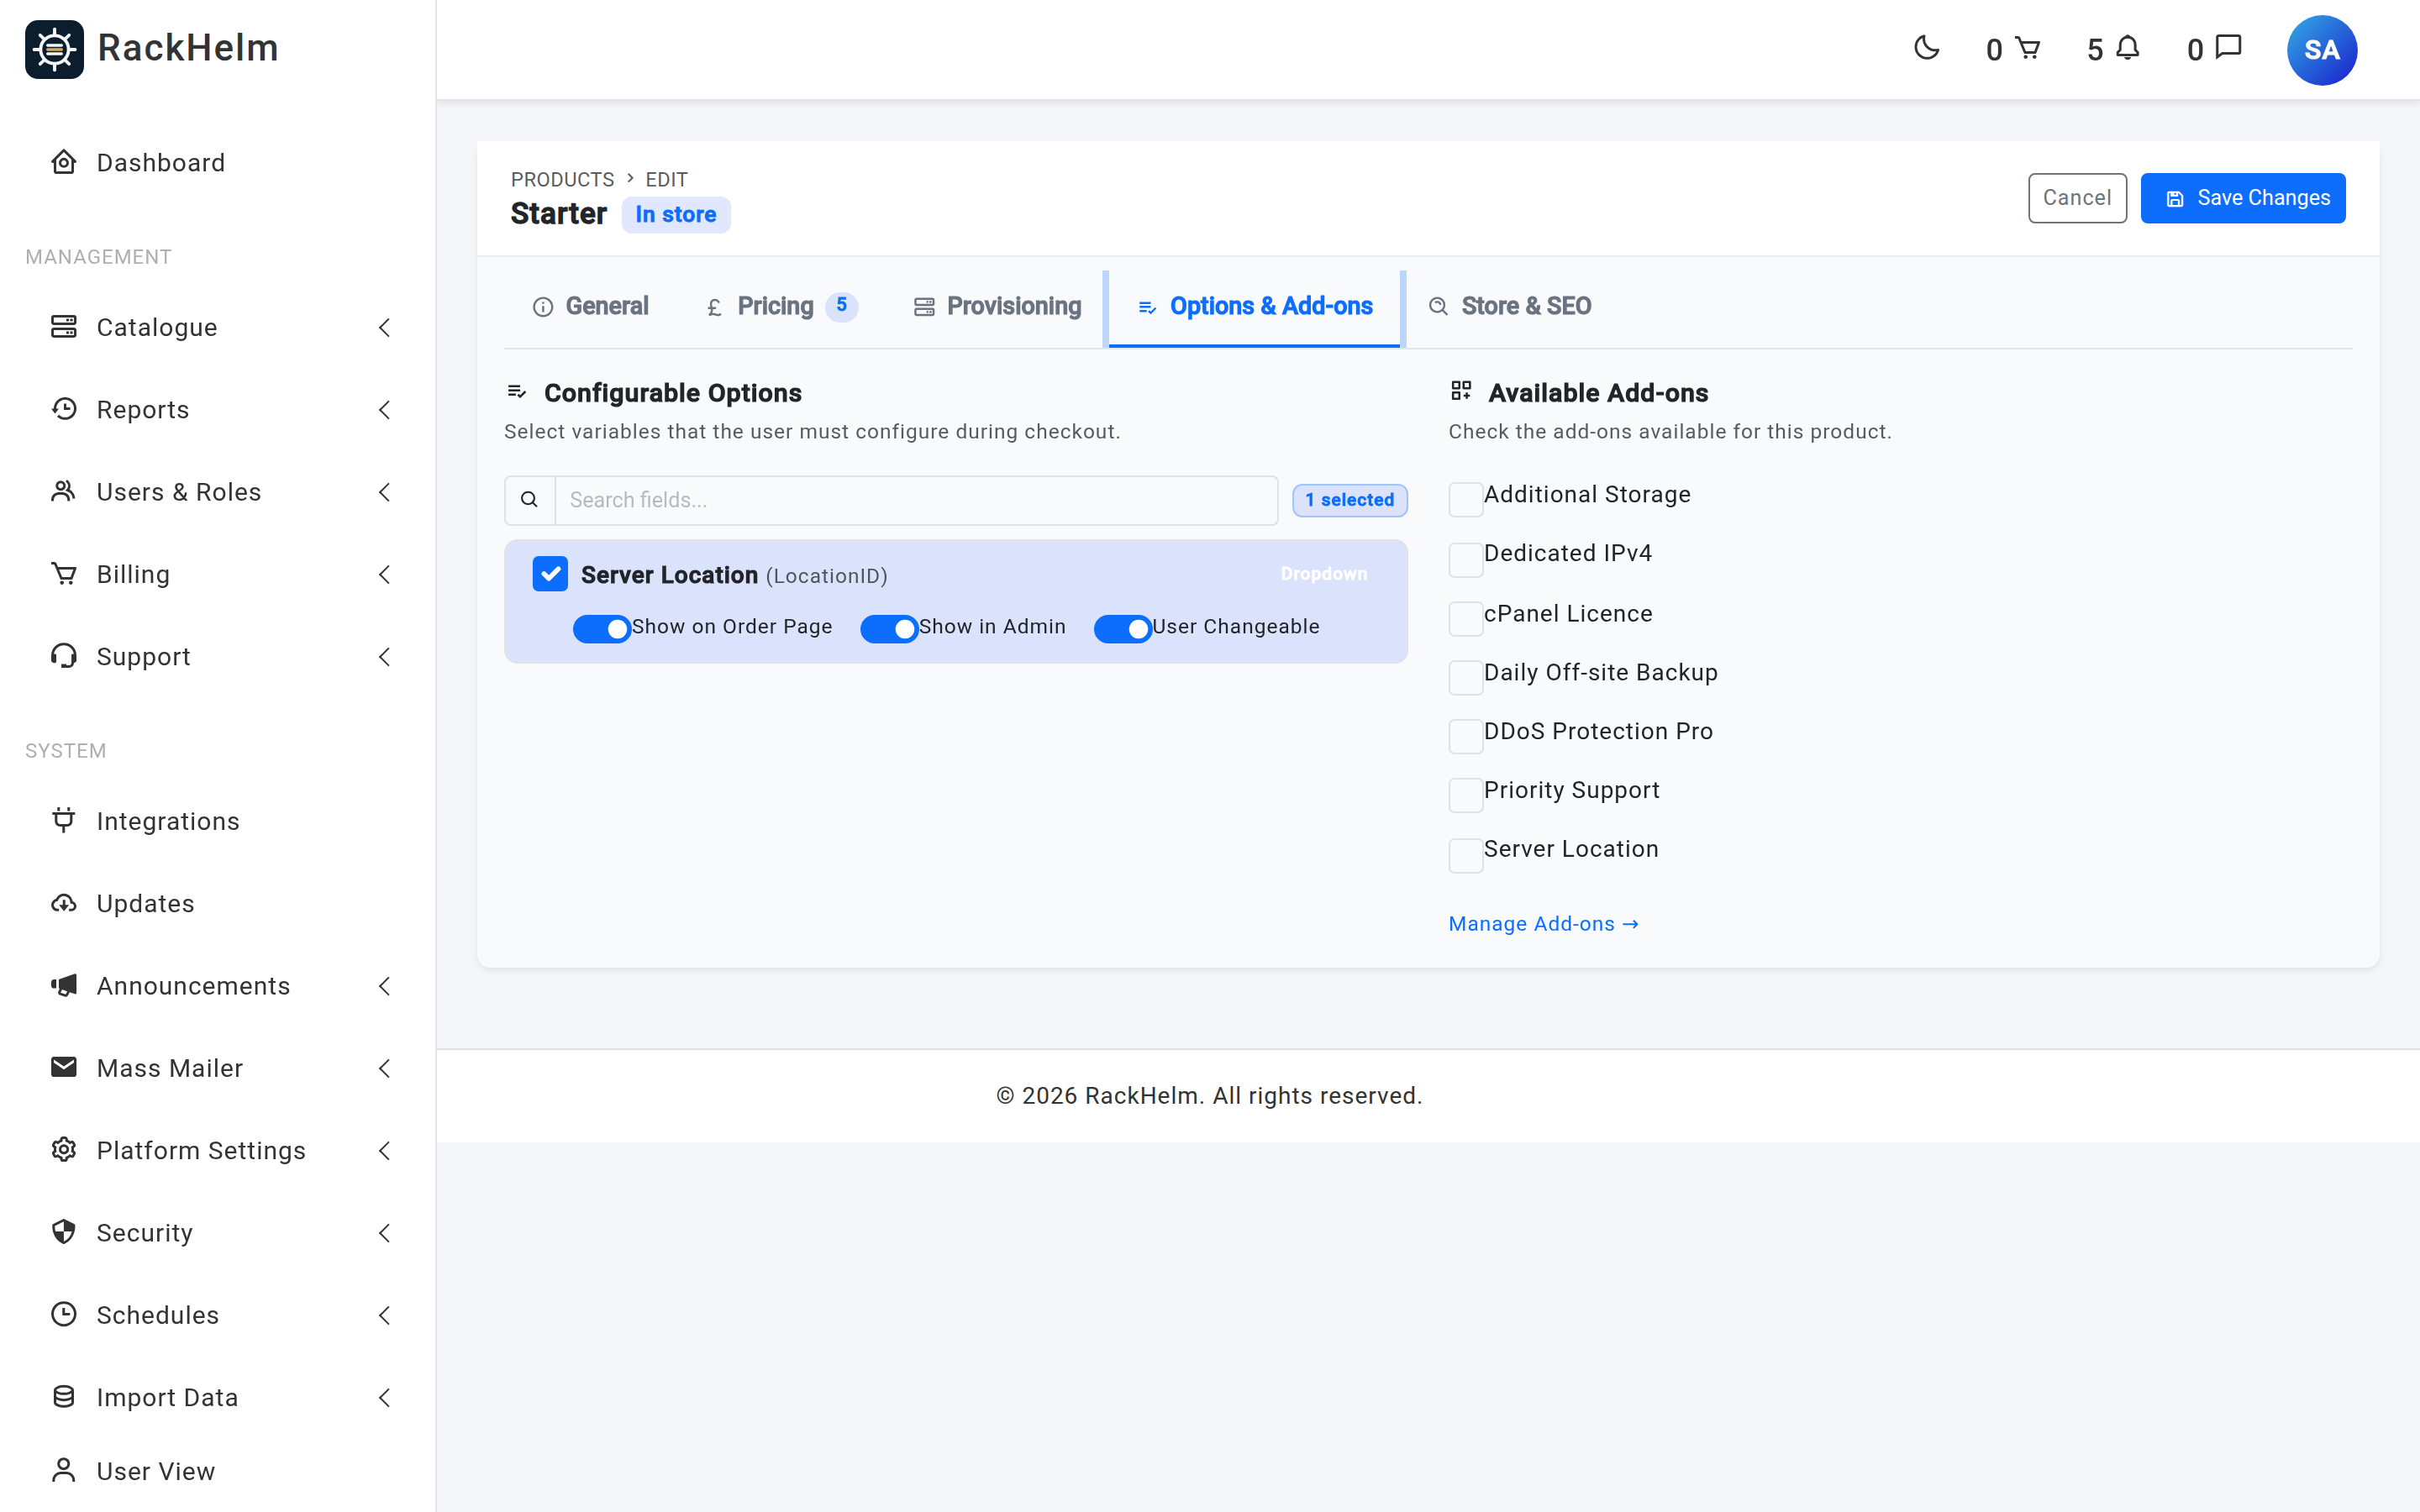Click the search magnifier icon

click(530, 500)
